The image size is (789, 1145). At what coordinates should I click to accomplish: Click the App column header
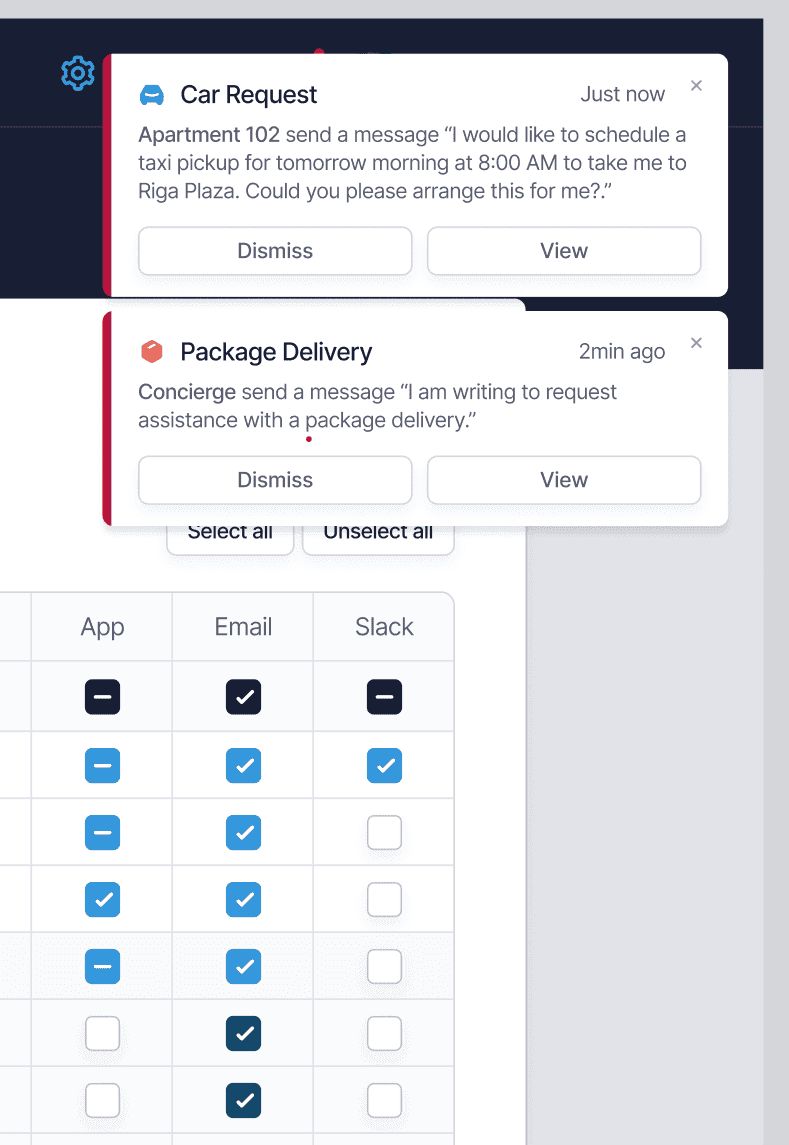101,626
